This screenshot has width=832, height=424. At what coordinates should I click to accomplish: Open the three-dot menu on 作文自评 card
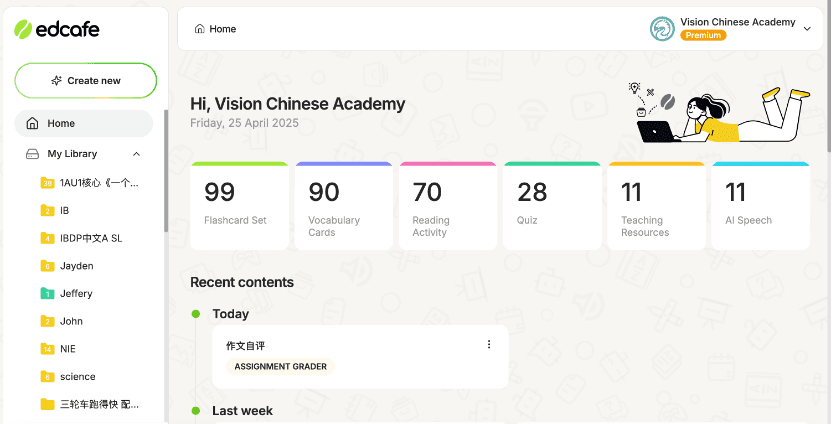click(489, 345)
